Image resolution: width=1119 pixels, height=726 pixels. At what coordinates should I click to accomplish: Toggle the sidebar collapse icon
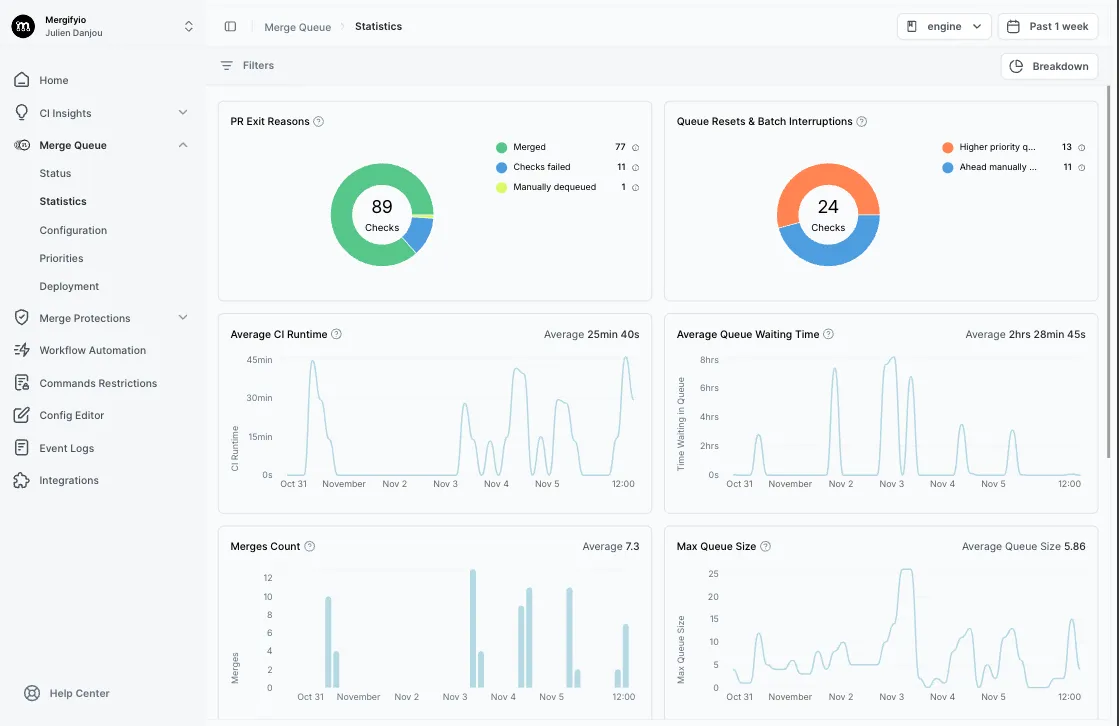tap(230, 27)
